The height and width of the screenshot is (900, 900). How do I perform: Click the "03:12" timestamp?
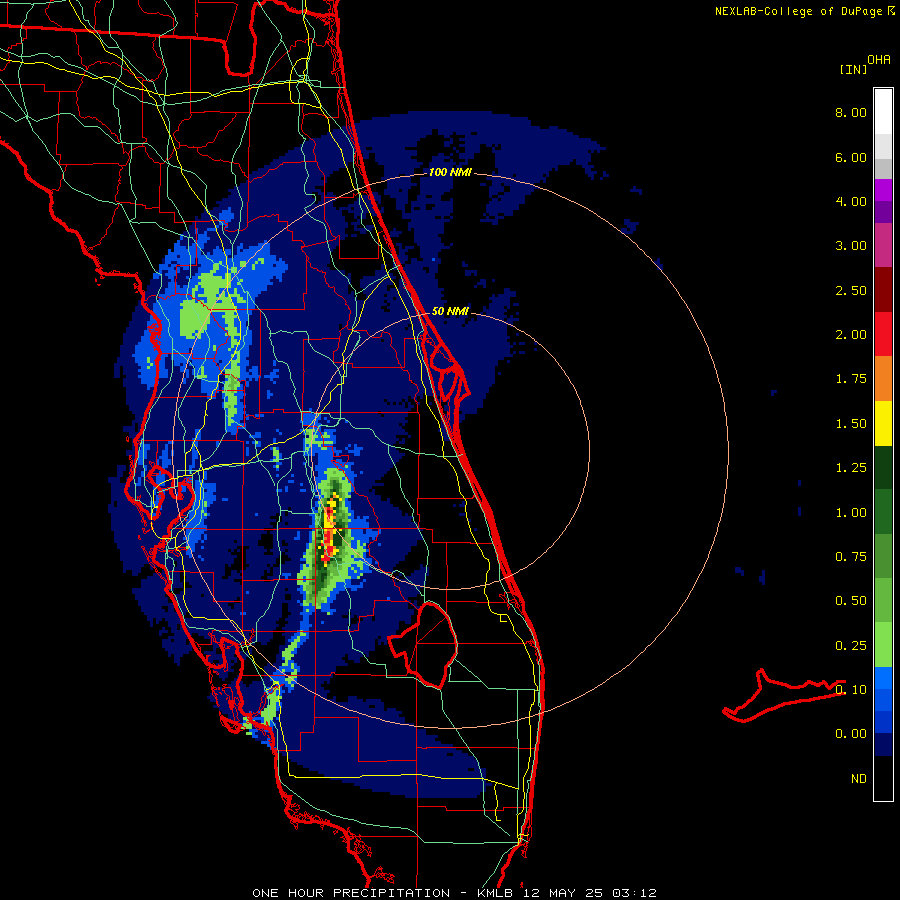[x=634, y=893]
